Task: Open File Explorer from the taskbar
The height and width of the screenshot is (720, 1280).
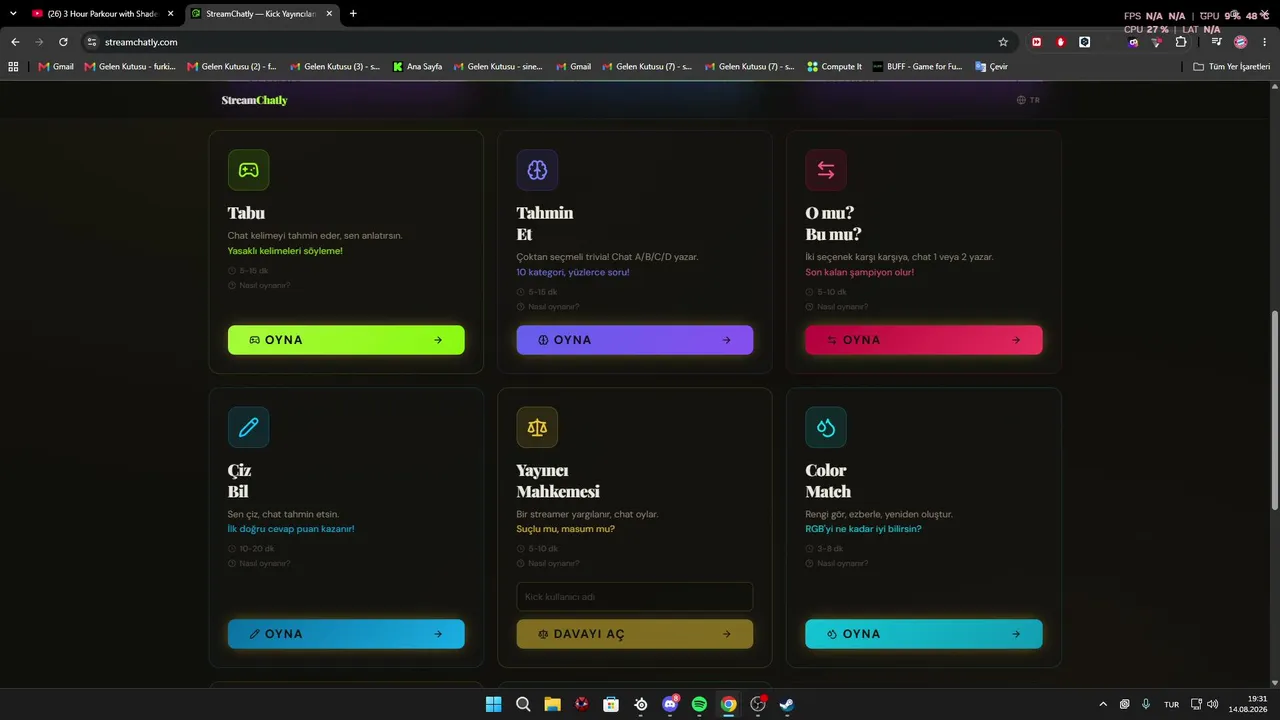Action: [x=552, y=704]
